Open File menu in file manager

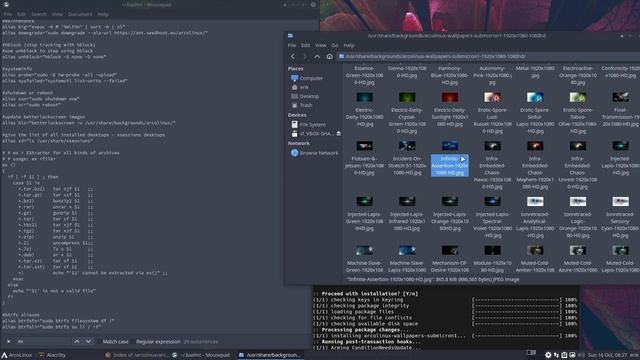pyautogui.click(x=292, y=45)
